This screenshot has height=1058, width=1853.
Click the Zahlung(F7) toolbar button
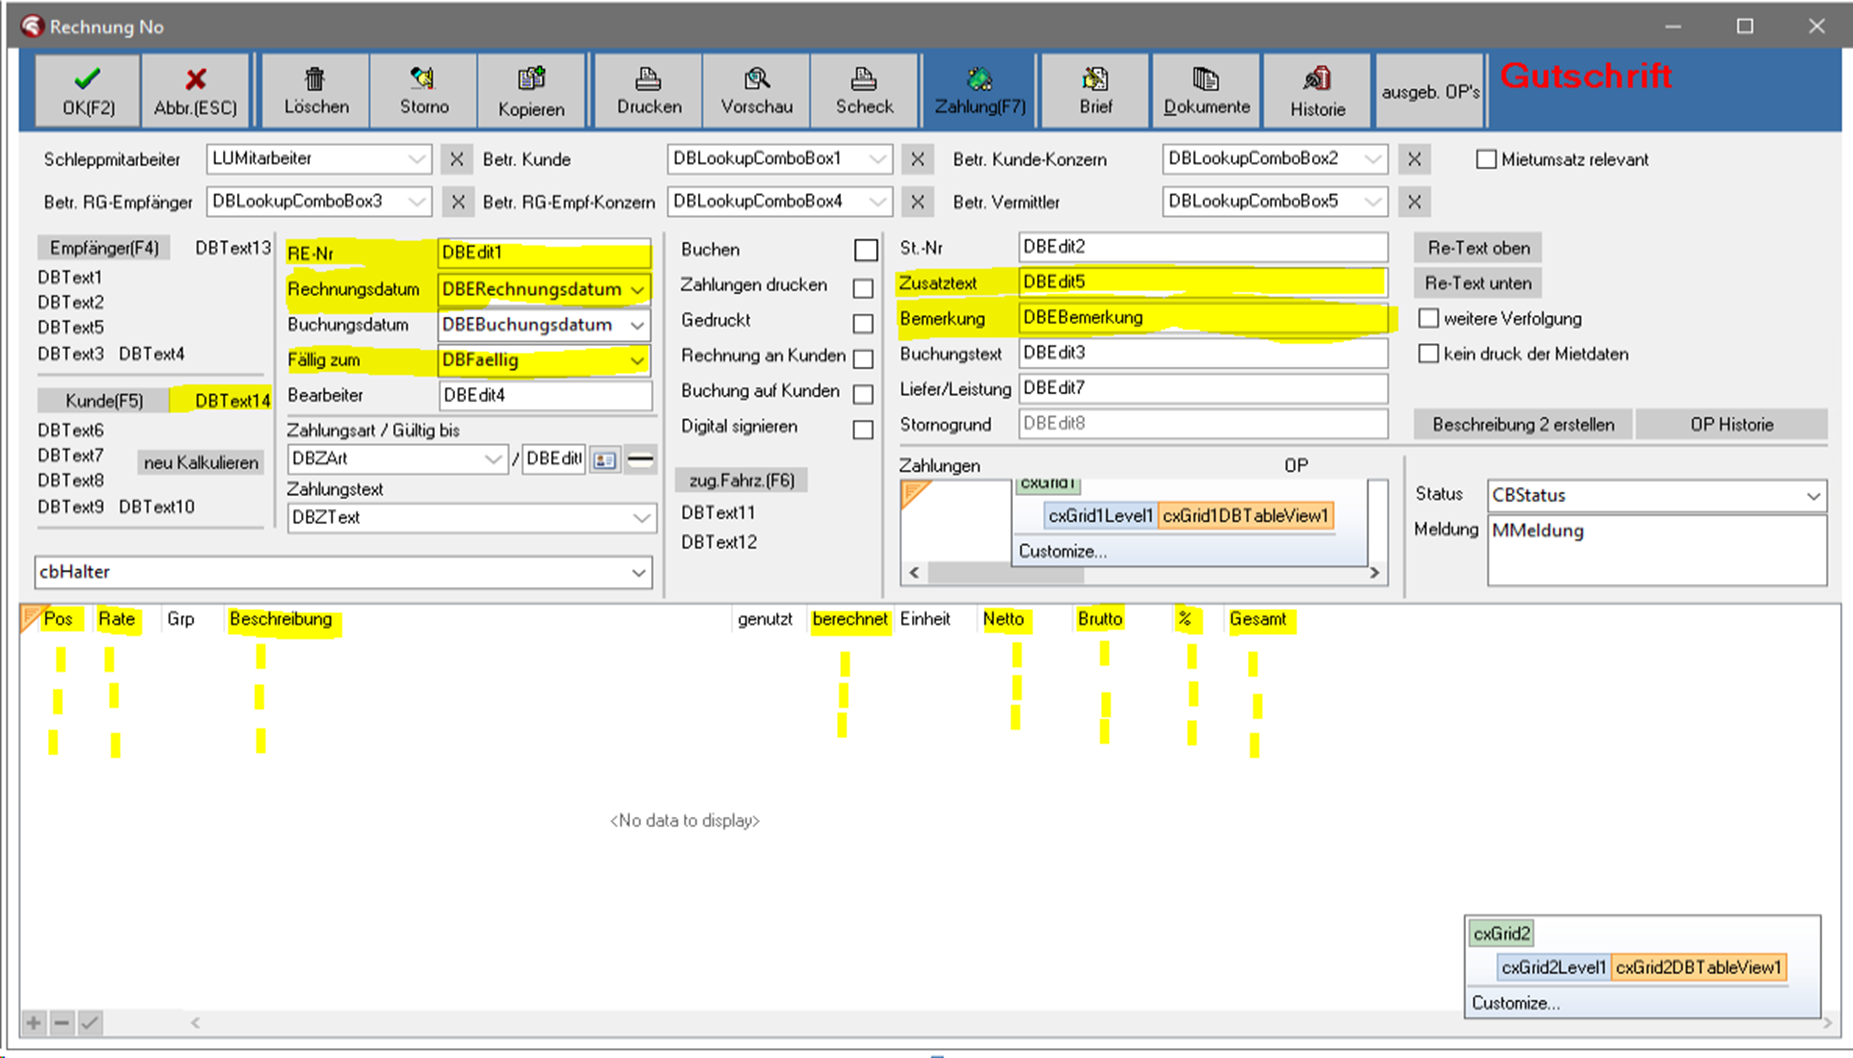980,90
